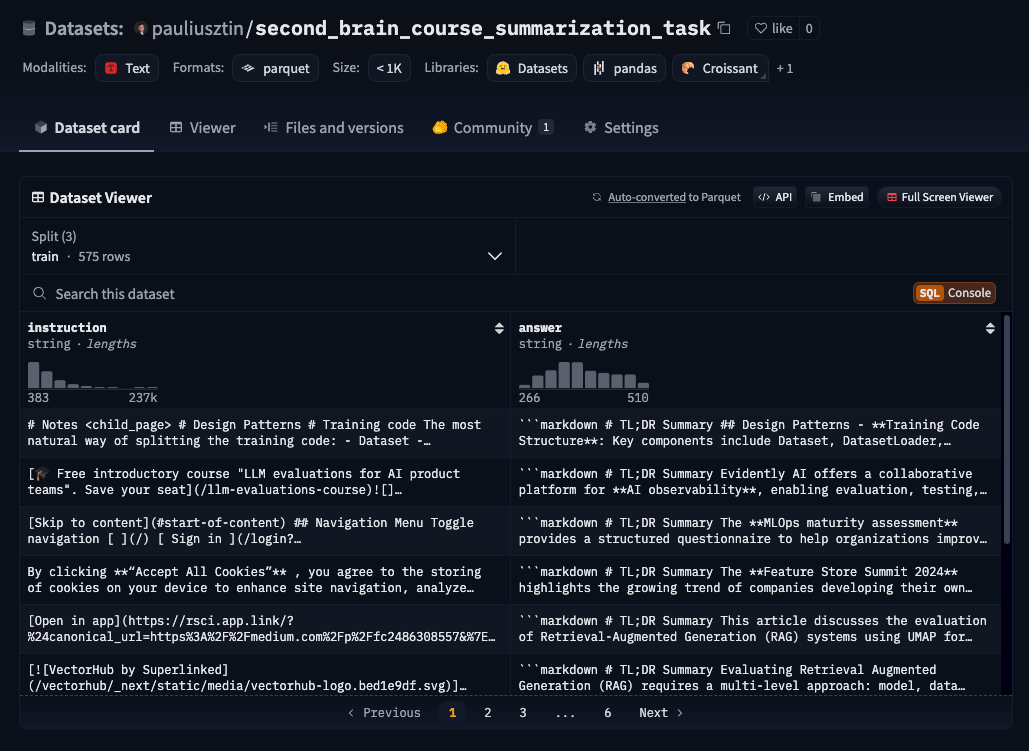Go to Previous page
This screenshot has height=751, width=1029.
point(384,713)
